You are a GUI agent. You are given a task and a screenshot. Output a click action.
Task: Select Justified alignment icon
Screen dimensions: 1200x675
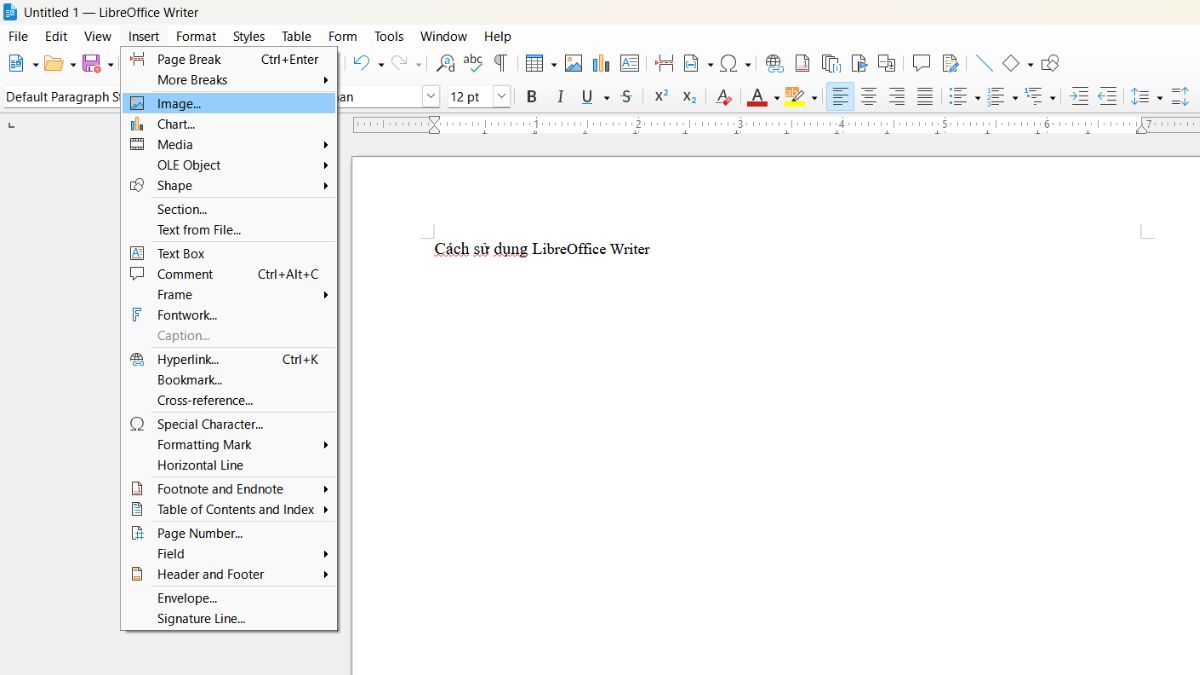925,97
